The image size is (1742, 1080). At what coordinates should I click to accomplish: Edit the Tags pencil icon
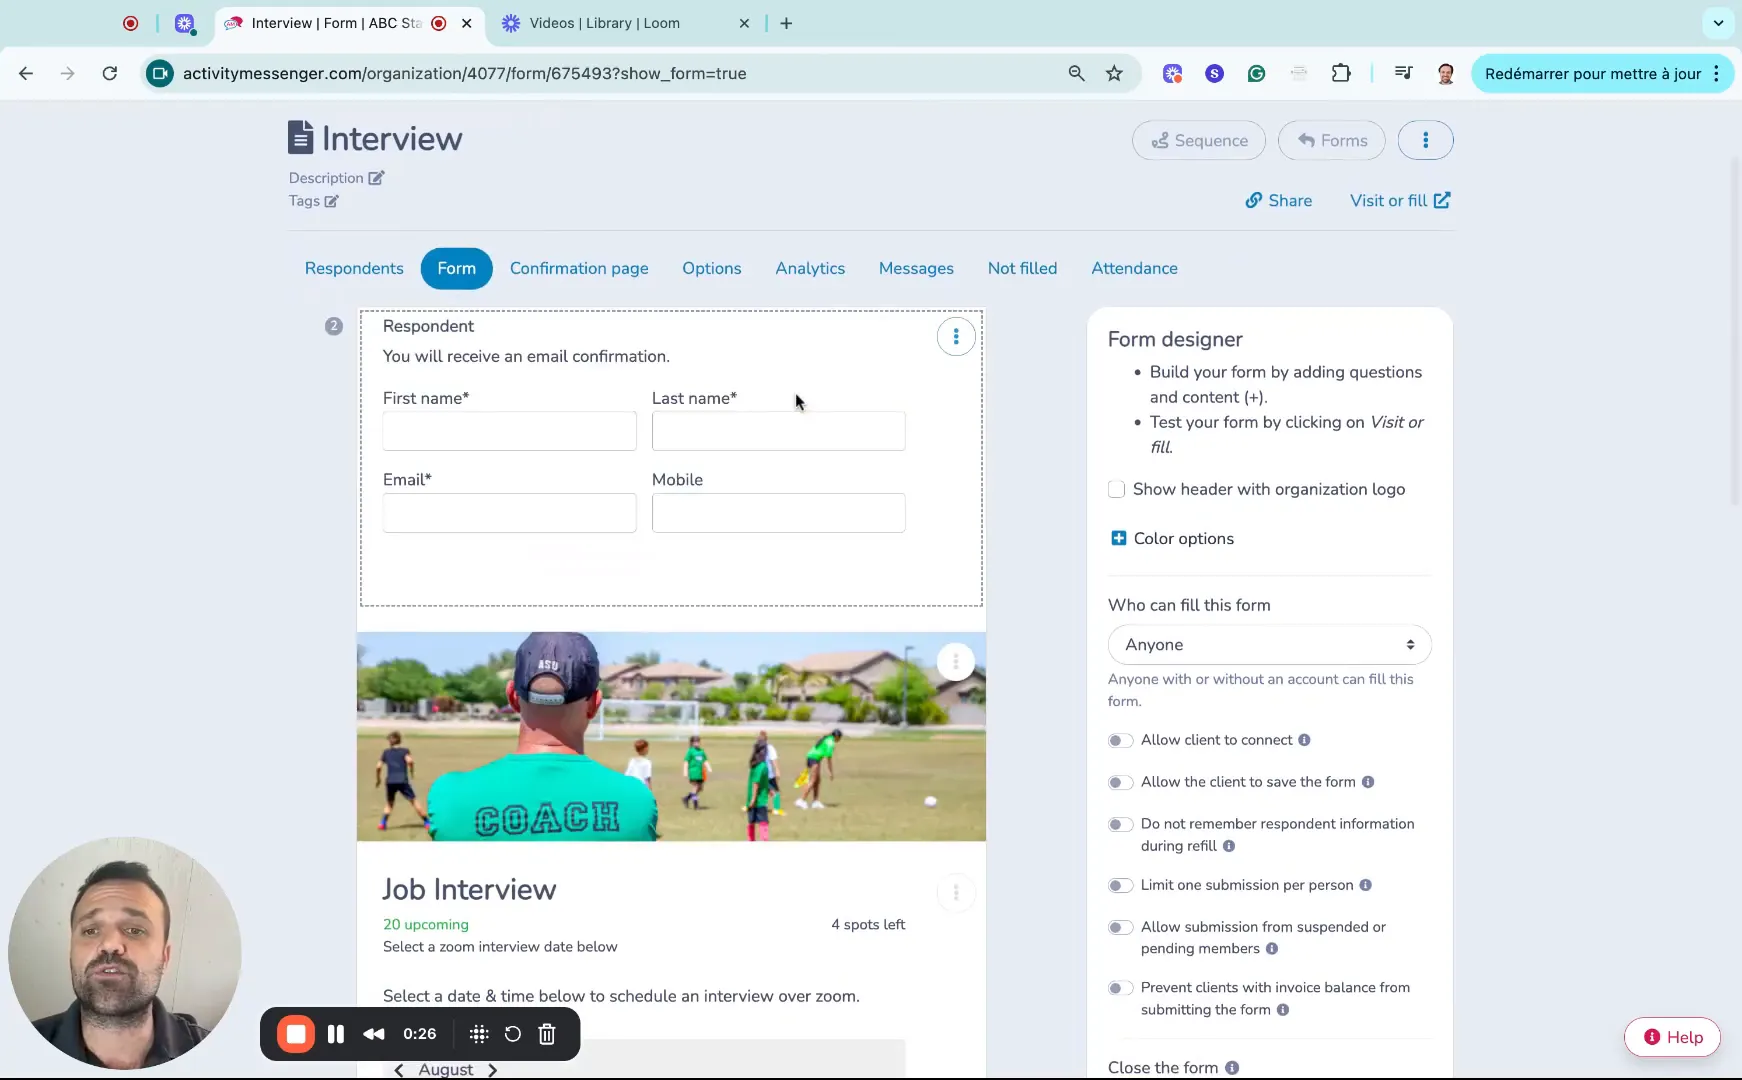click(x=331, y=201)
